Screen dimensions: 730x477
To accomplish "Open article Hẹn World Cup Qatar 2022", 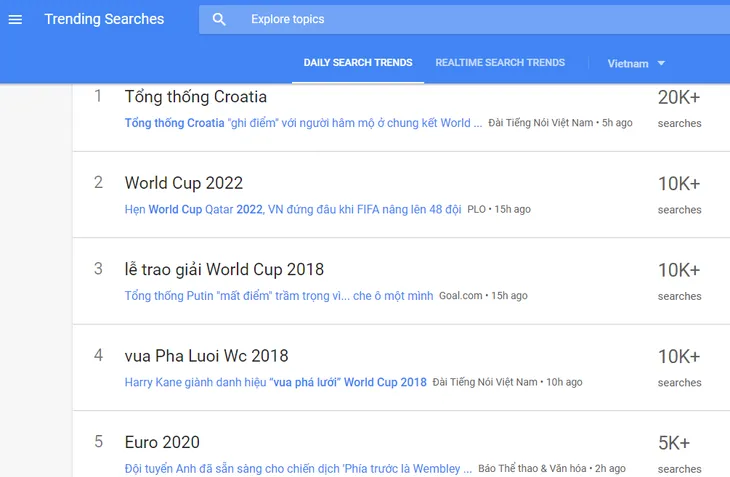I will [293, 209].
